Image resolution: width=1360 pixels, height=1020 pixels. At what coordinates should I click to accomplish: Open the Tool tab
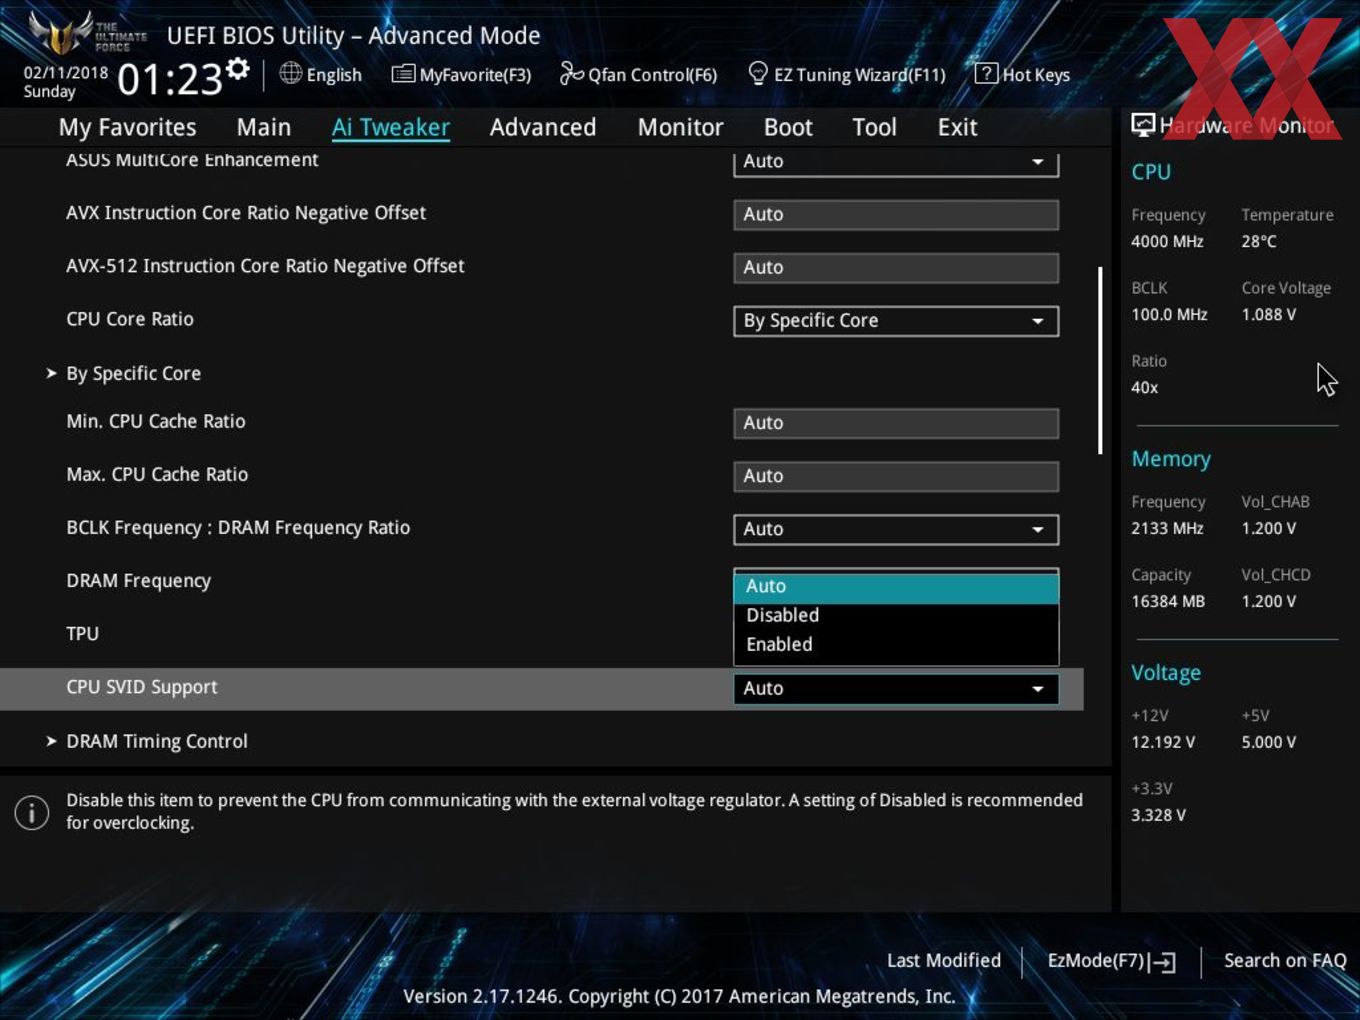(874, 127)
